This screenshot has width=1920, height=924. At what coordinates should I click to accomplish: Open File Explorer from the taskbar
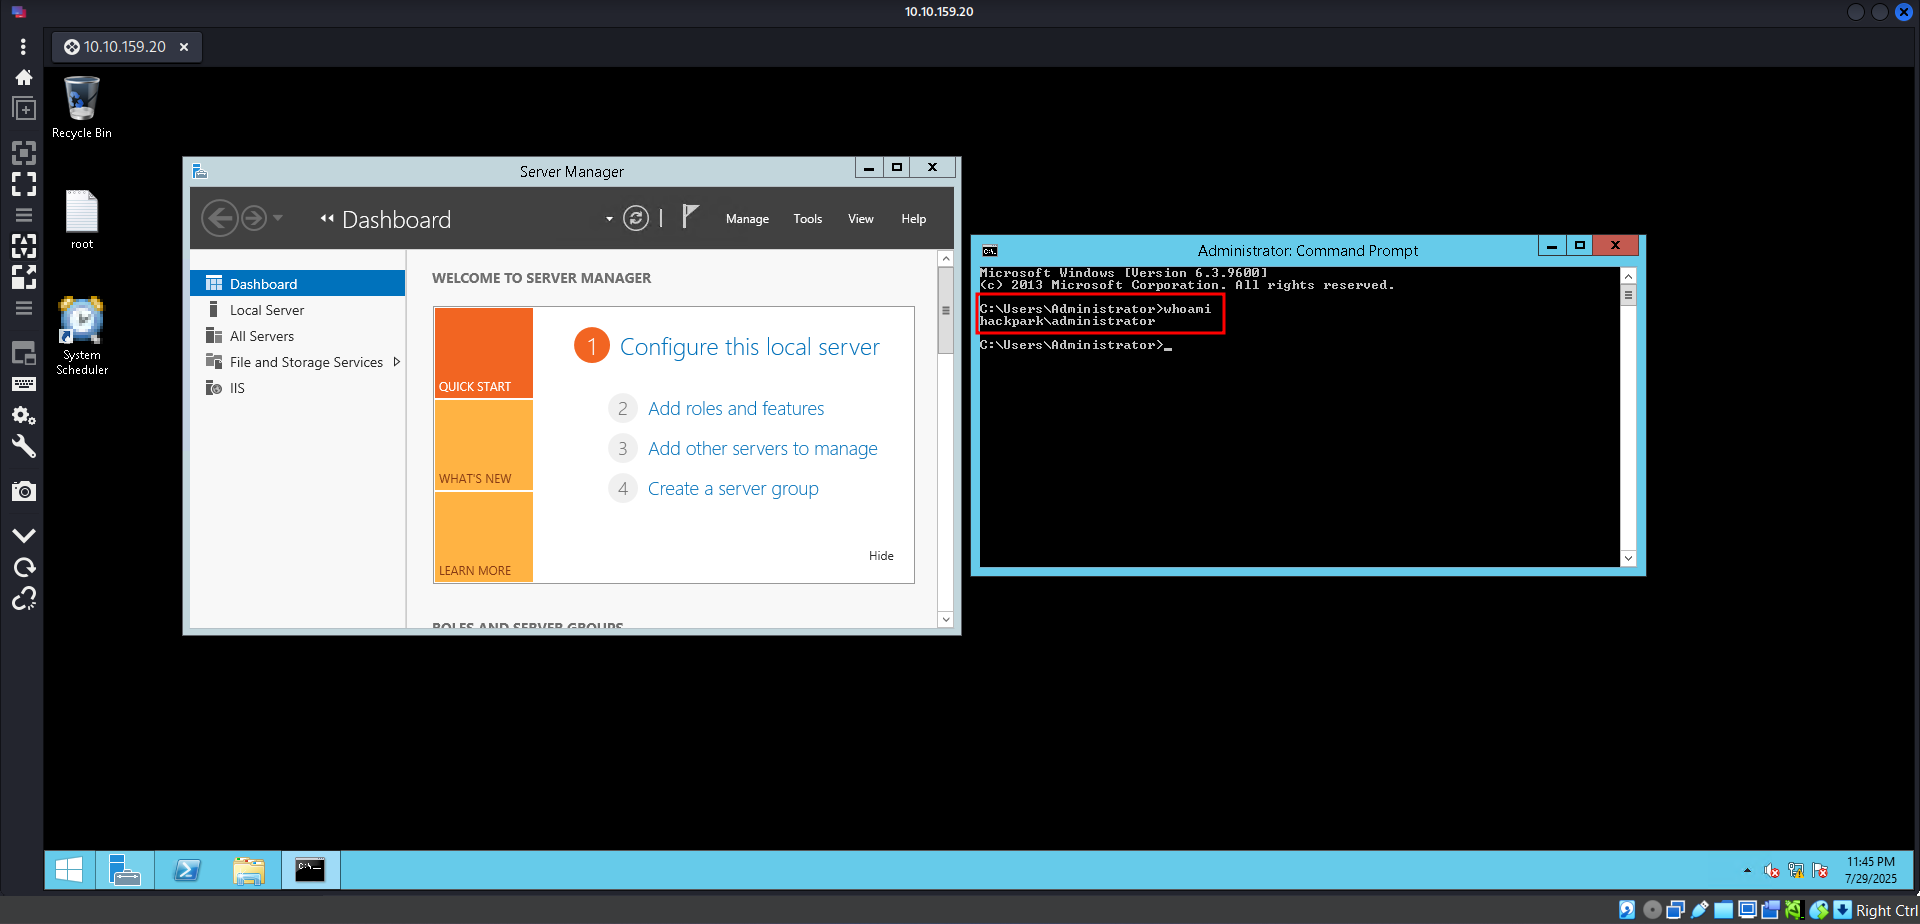(249, 870)
